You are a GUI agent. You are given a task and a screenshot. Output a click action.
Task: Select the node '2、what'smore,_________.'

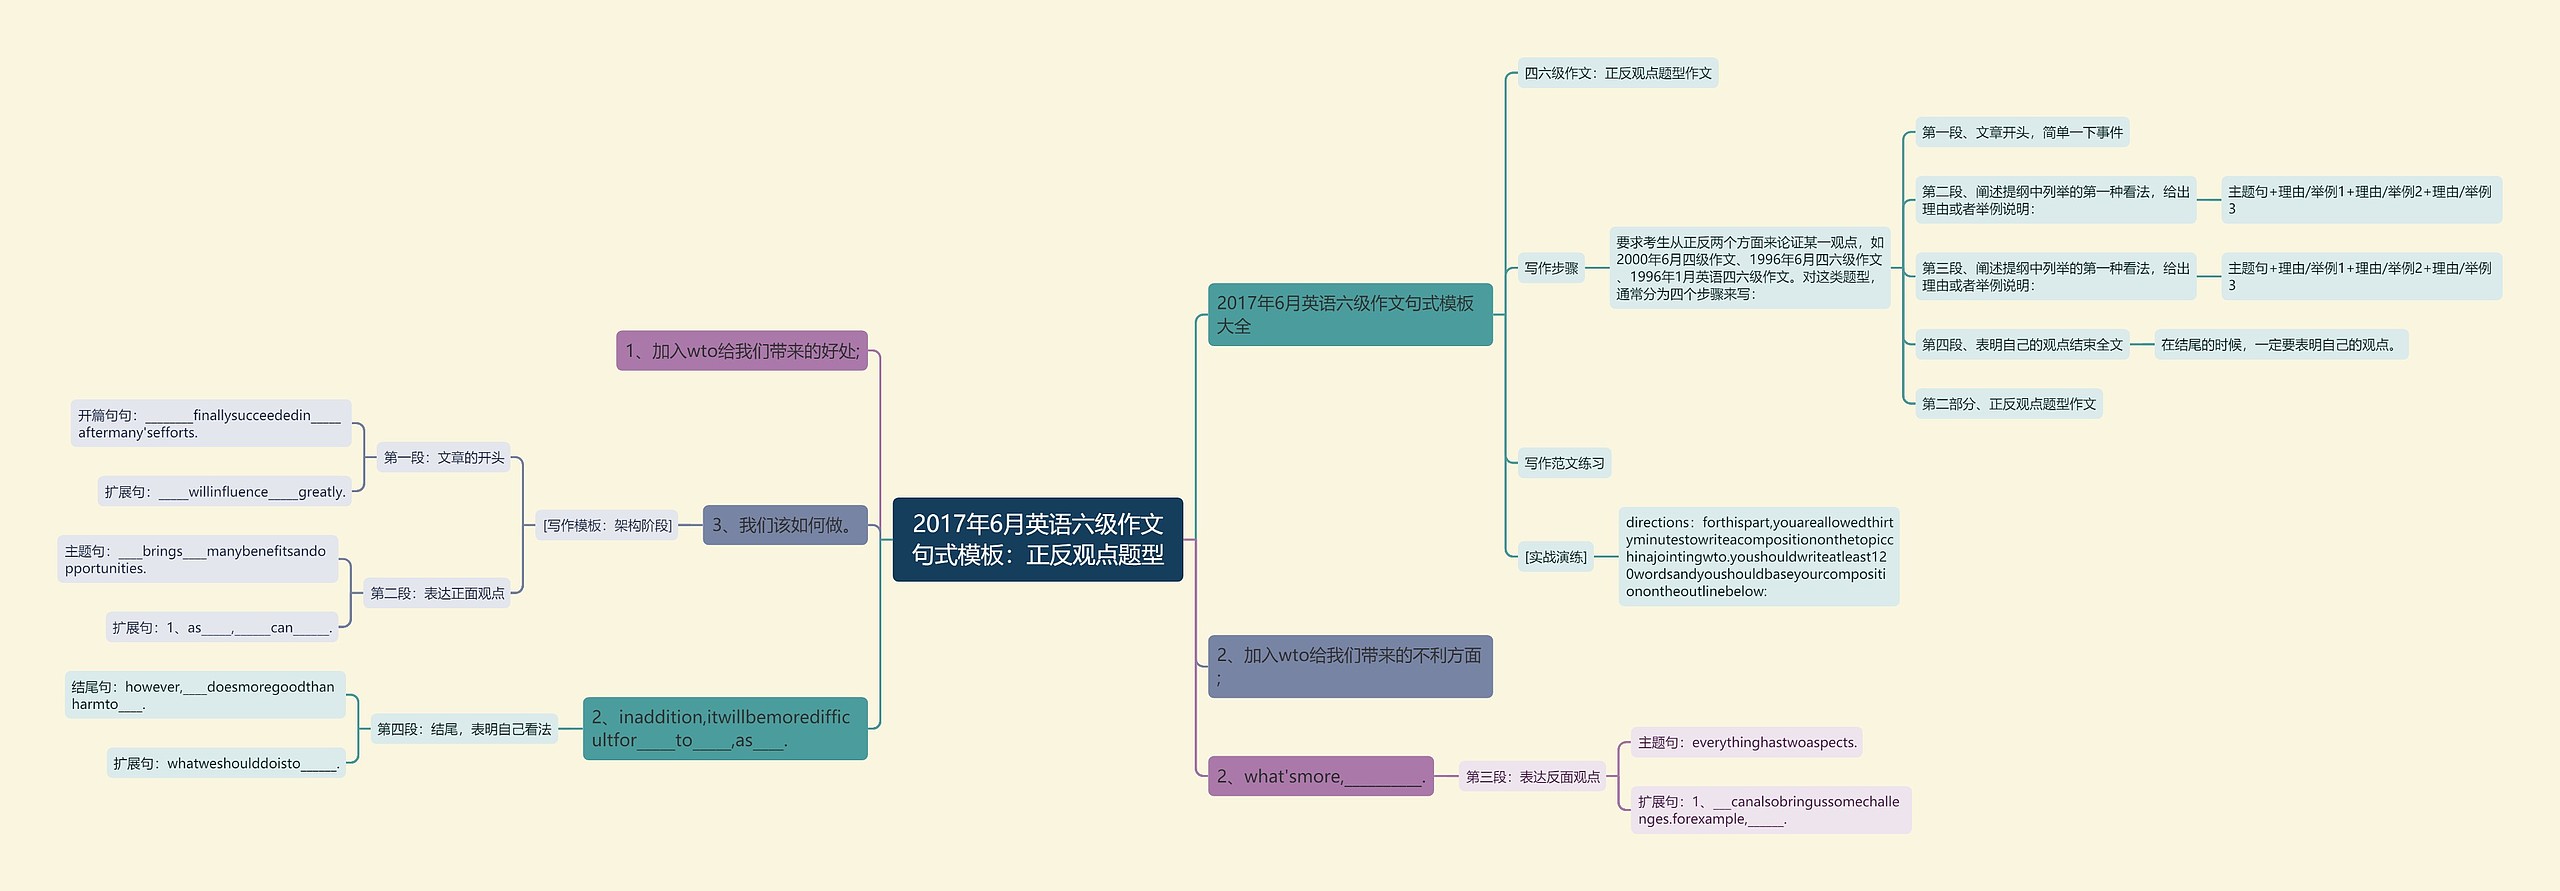pos(1320,776)
